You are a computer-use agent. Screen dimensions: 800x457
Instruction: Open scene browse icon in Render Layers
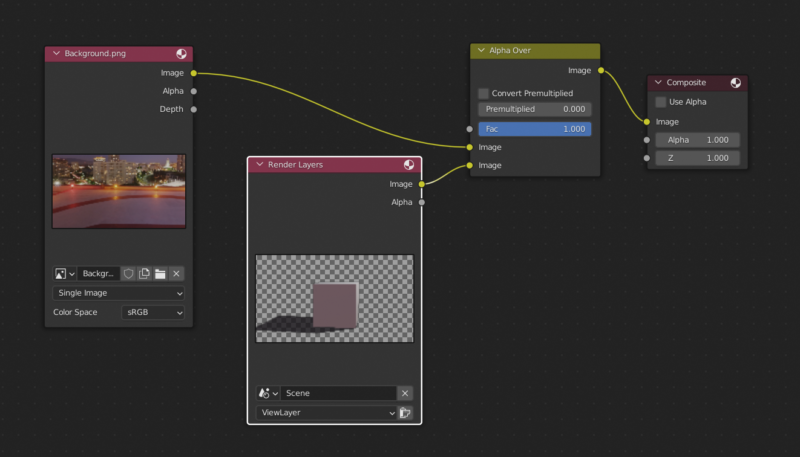pos(268,393)
